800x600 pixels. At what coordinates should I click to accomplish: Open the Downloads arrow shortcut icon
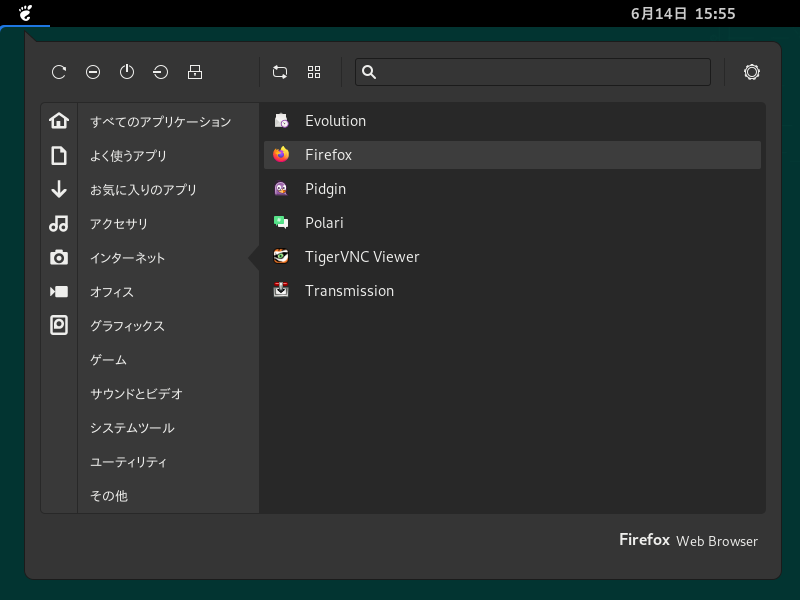(59, 189)
